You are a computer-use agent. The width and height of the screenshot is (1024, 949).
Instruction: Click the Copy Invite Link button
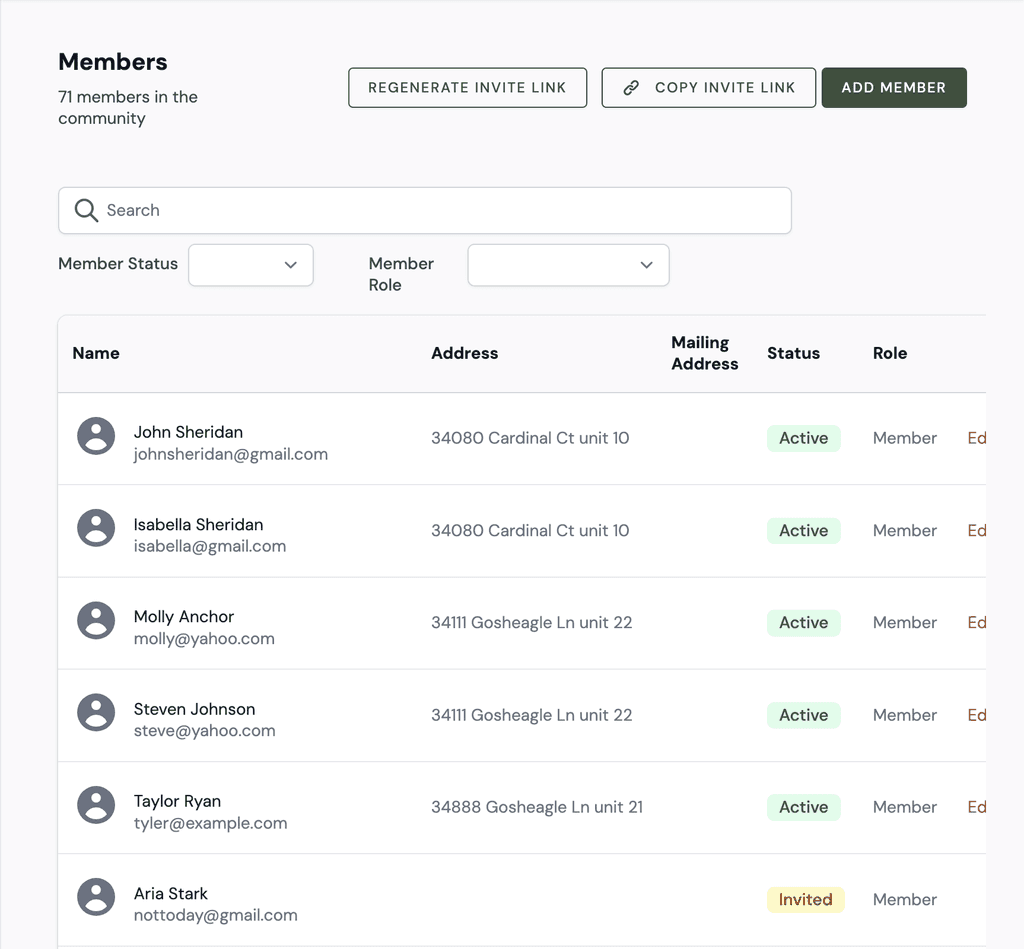[x=709, y=88]
